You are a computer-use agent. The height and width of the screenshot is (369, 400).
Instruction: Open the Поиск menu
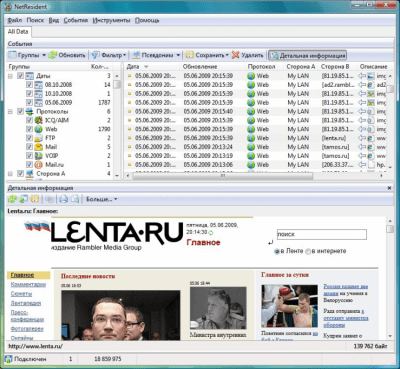click(x=35, y=20)
